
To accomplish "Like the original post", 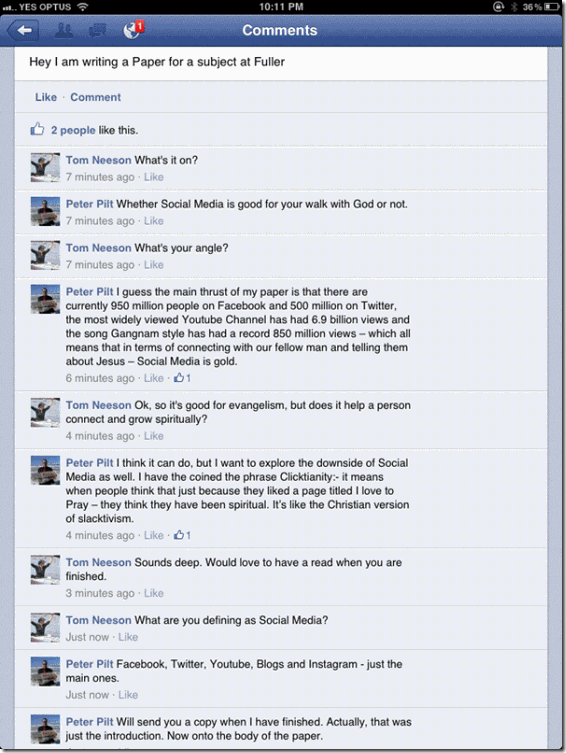I will (x=46, y=97).
